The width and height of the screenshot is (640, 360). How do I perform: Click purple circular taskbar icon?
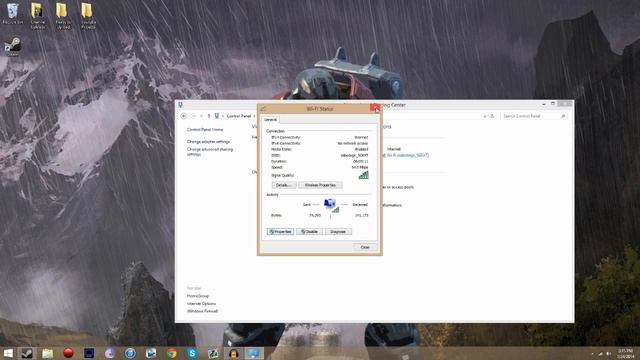click(x=109, y=353)
